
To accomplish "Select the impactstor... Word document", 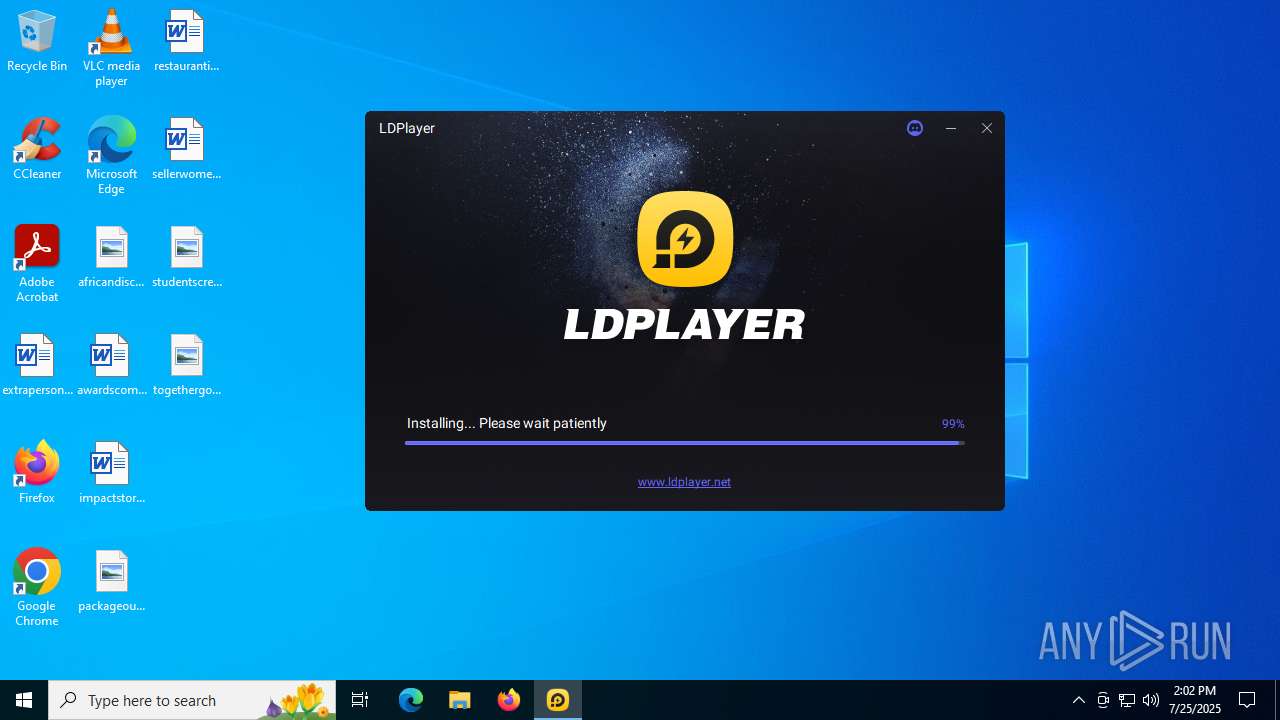I will pos(111,474).
